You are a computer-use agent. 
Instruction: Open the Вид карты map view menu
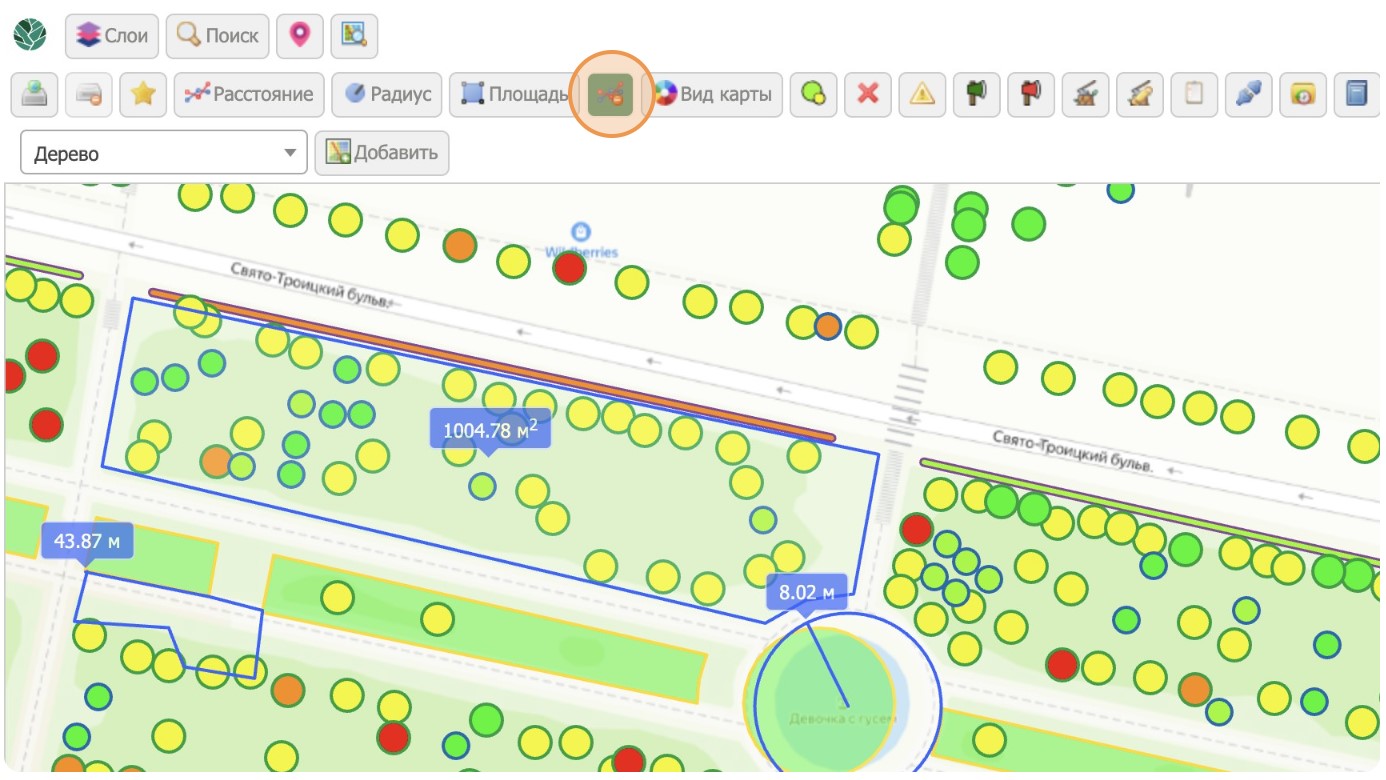(713, 95)
